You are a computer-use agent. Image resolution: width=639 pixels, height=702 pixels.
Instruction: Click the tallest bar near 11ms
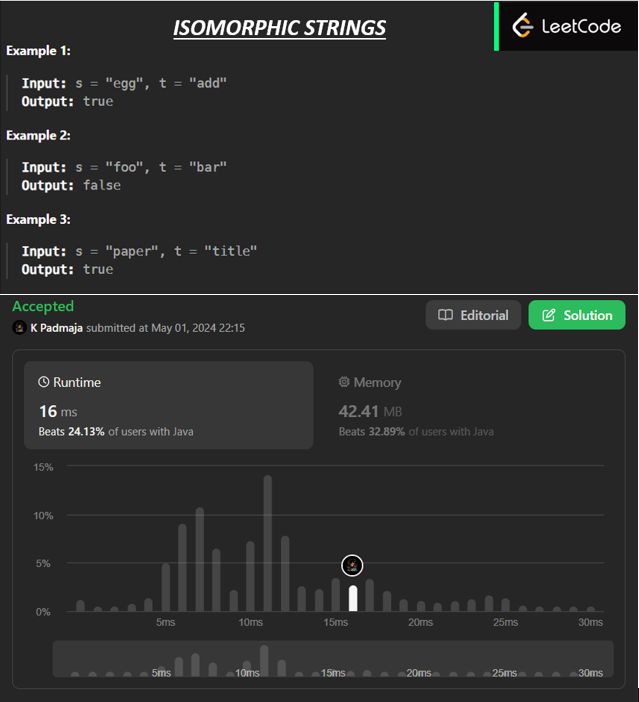[x=267, y=545]
